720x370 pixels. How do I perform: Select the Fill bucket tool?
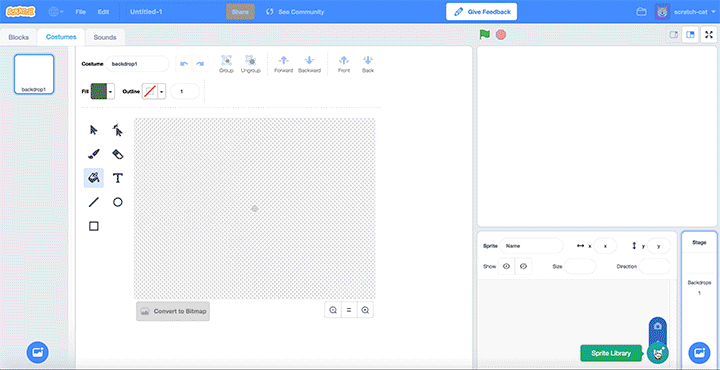[x=94, y=178]
